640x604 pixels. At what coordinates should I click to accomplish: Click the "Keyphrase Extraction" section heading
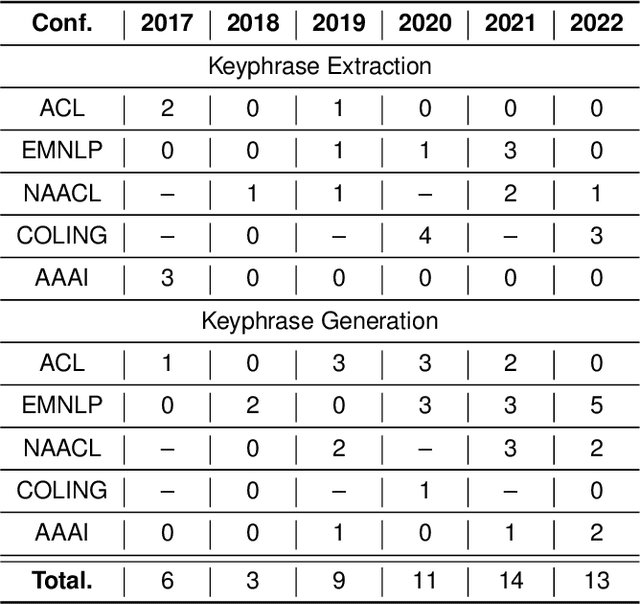320,66
